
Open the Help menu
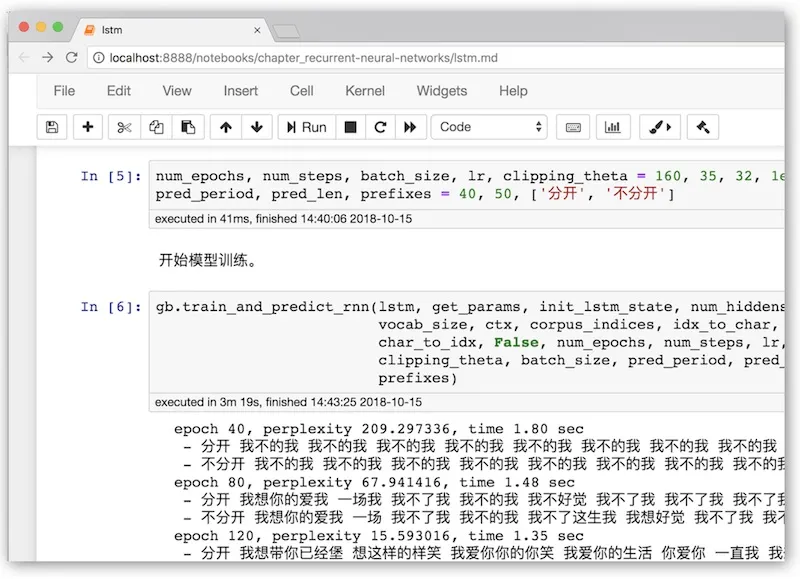[x=513, y=91]
